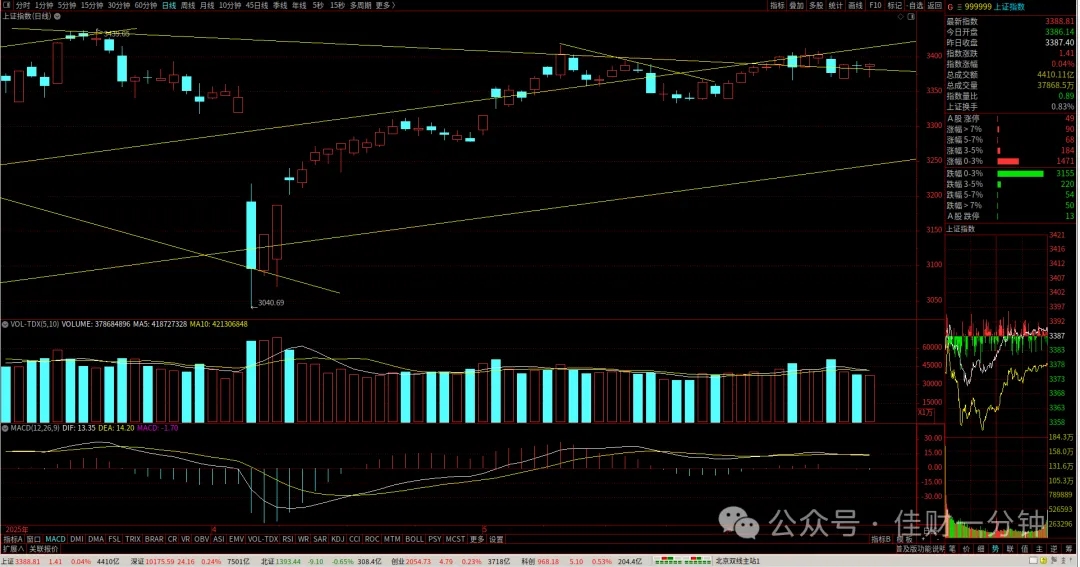This screenshot has height=567, width=1080.
Task: Click the round icon before MACD(12,26,9)
Action: (x=5, y=428)
